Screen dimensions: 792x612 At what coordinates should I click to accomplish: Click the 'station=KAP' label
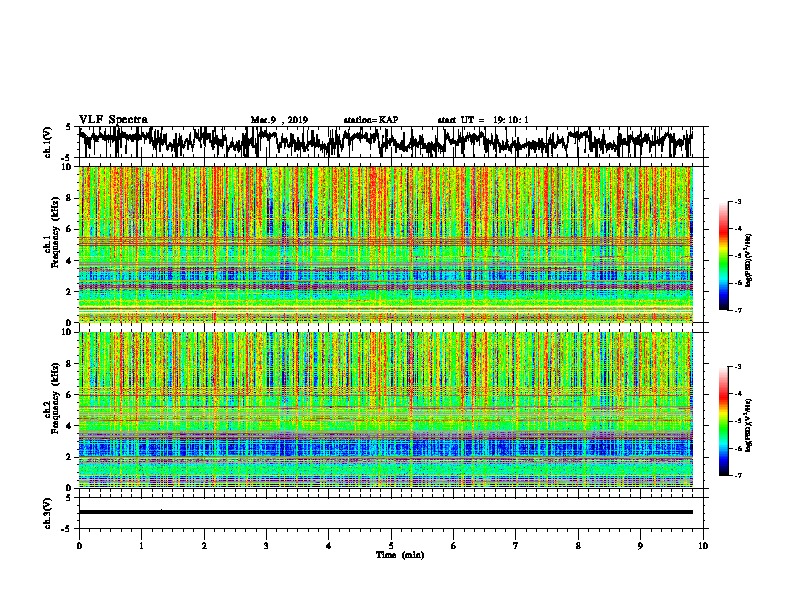[371, 120]
